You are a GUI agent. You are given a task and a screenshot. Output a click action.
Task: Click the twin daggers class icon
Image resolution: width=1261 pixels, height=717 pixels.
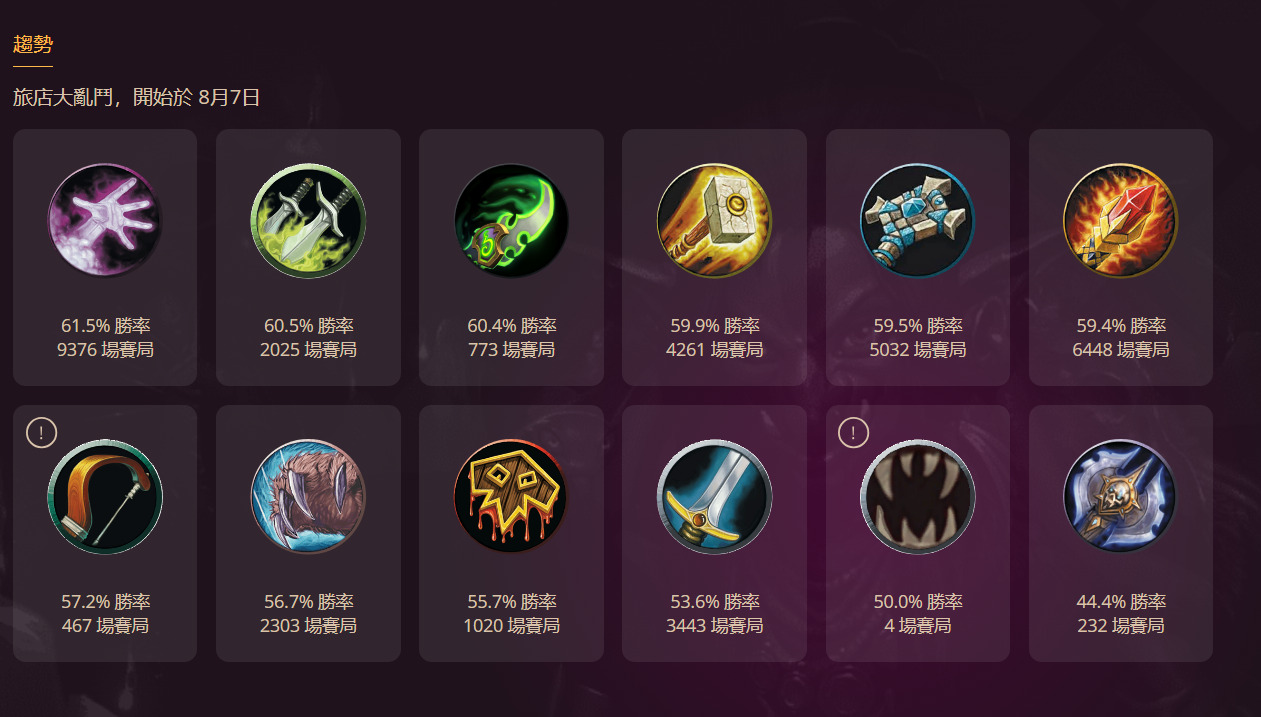tap(308, 221)
